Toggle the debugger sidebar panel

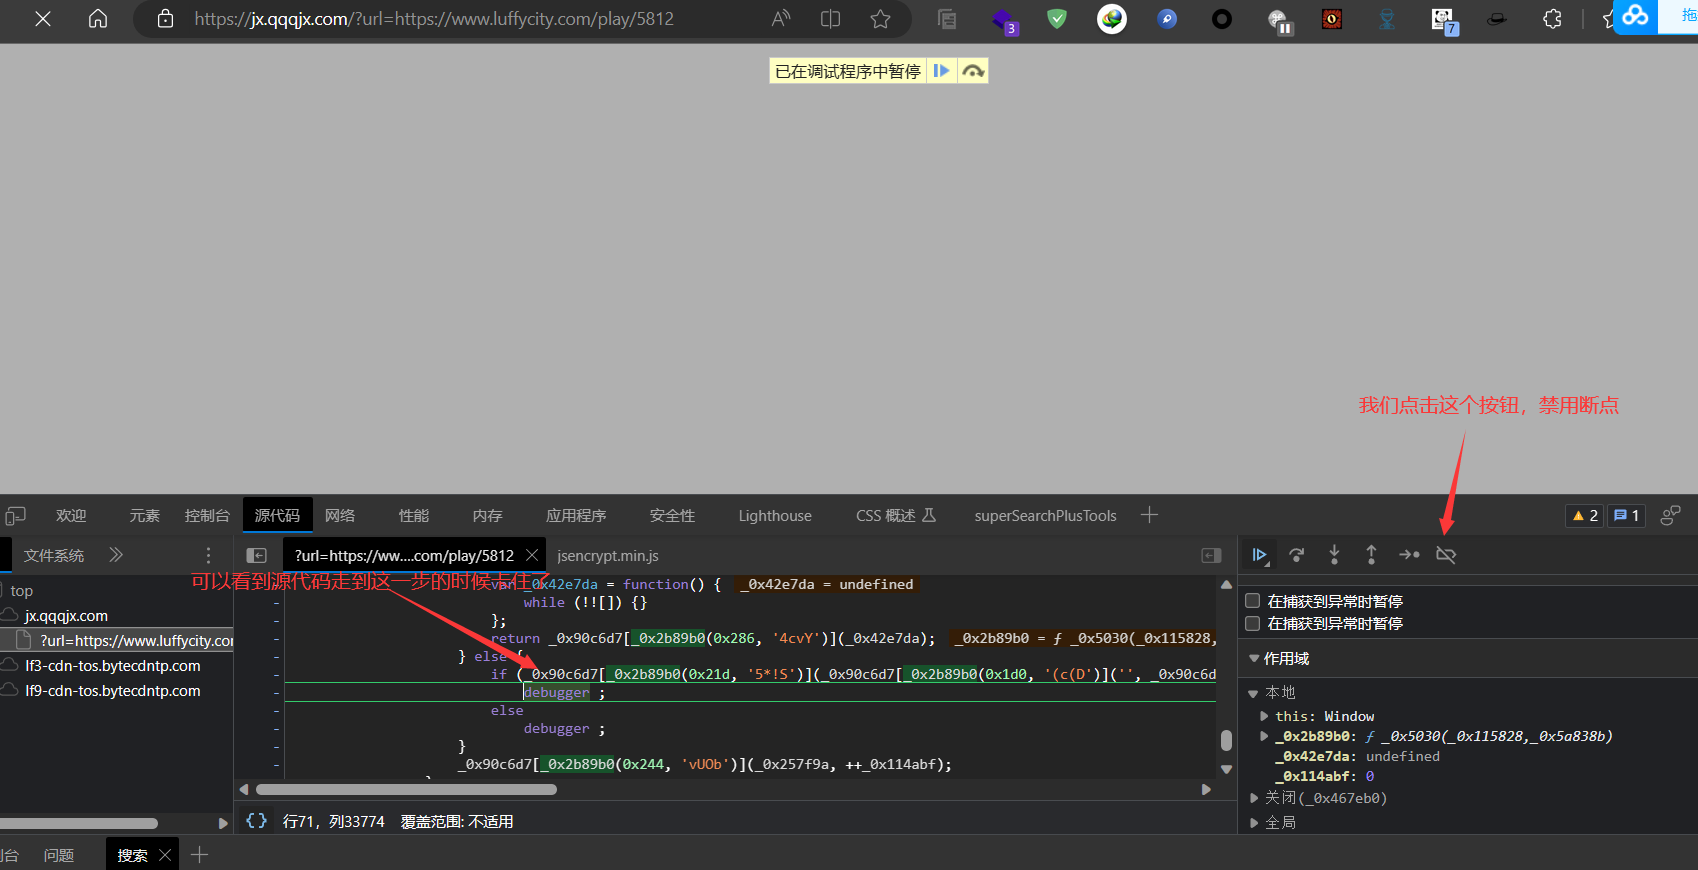point(1211,555)
